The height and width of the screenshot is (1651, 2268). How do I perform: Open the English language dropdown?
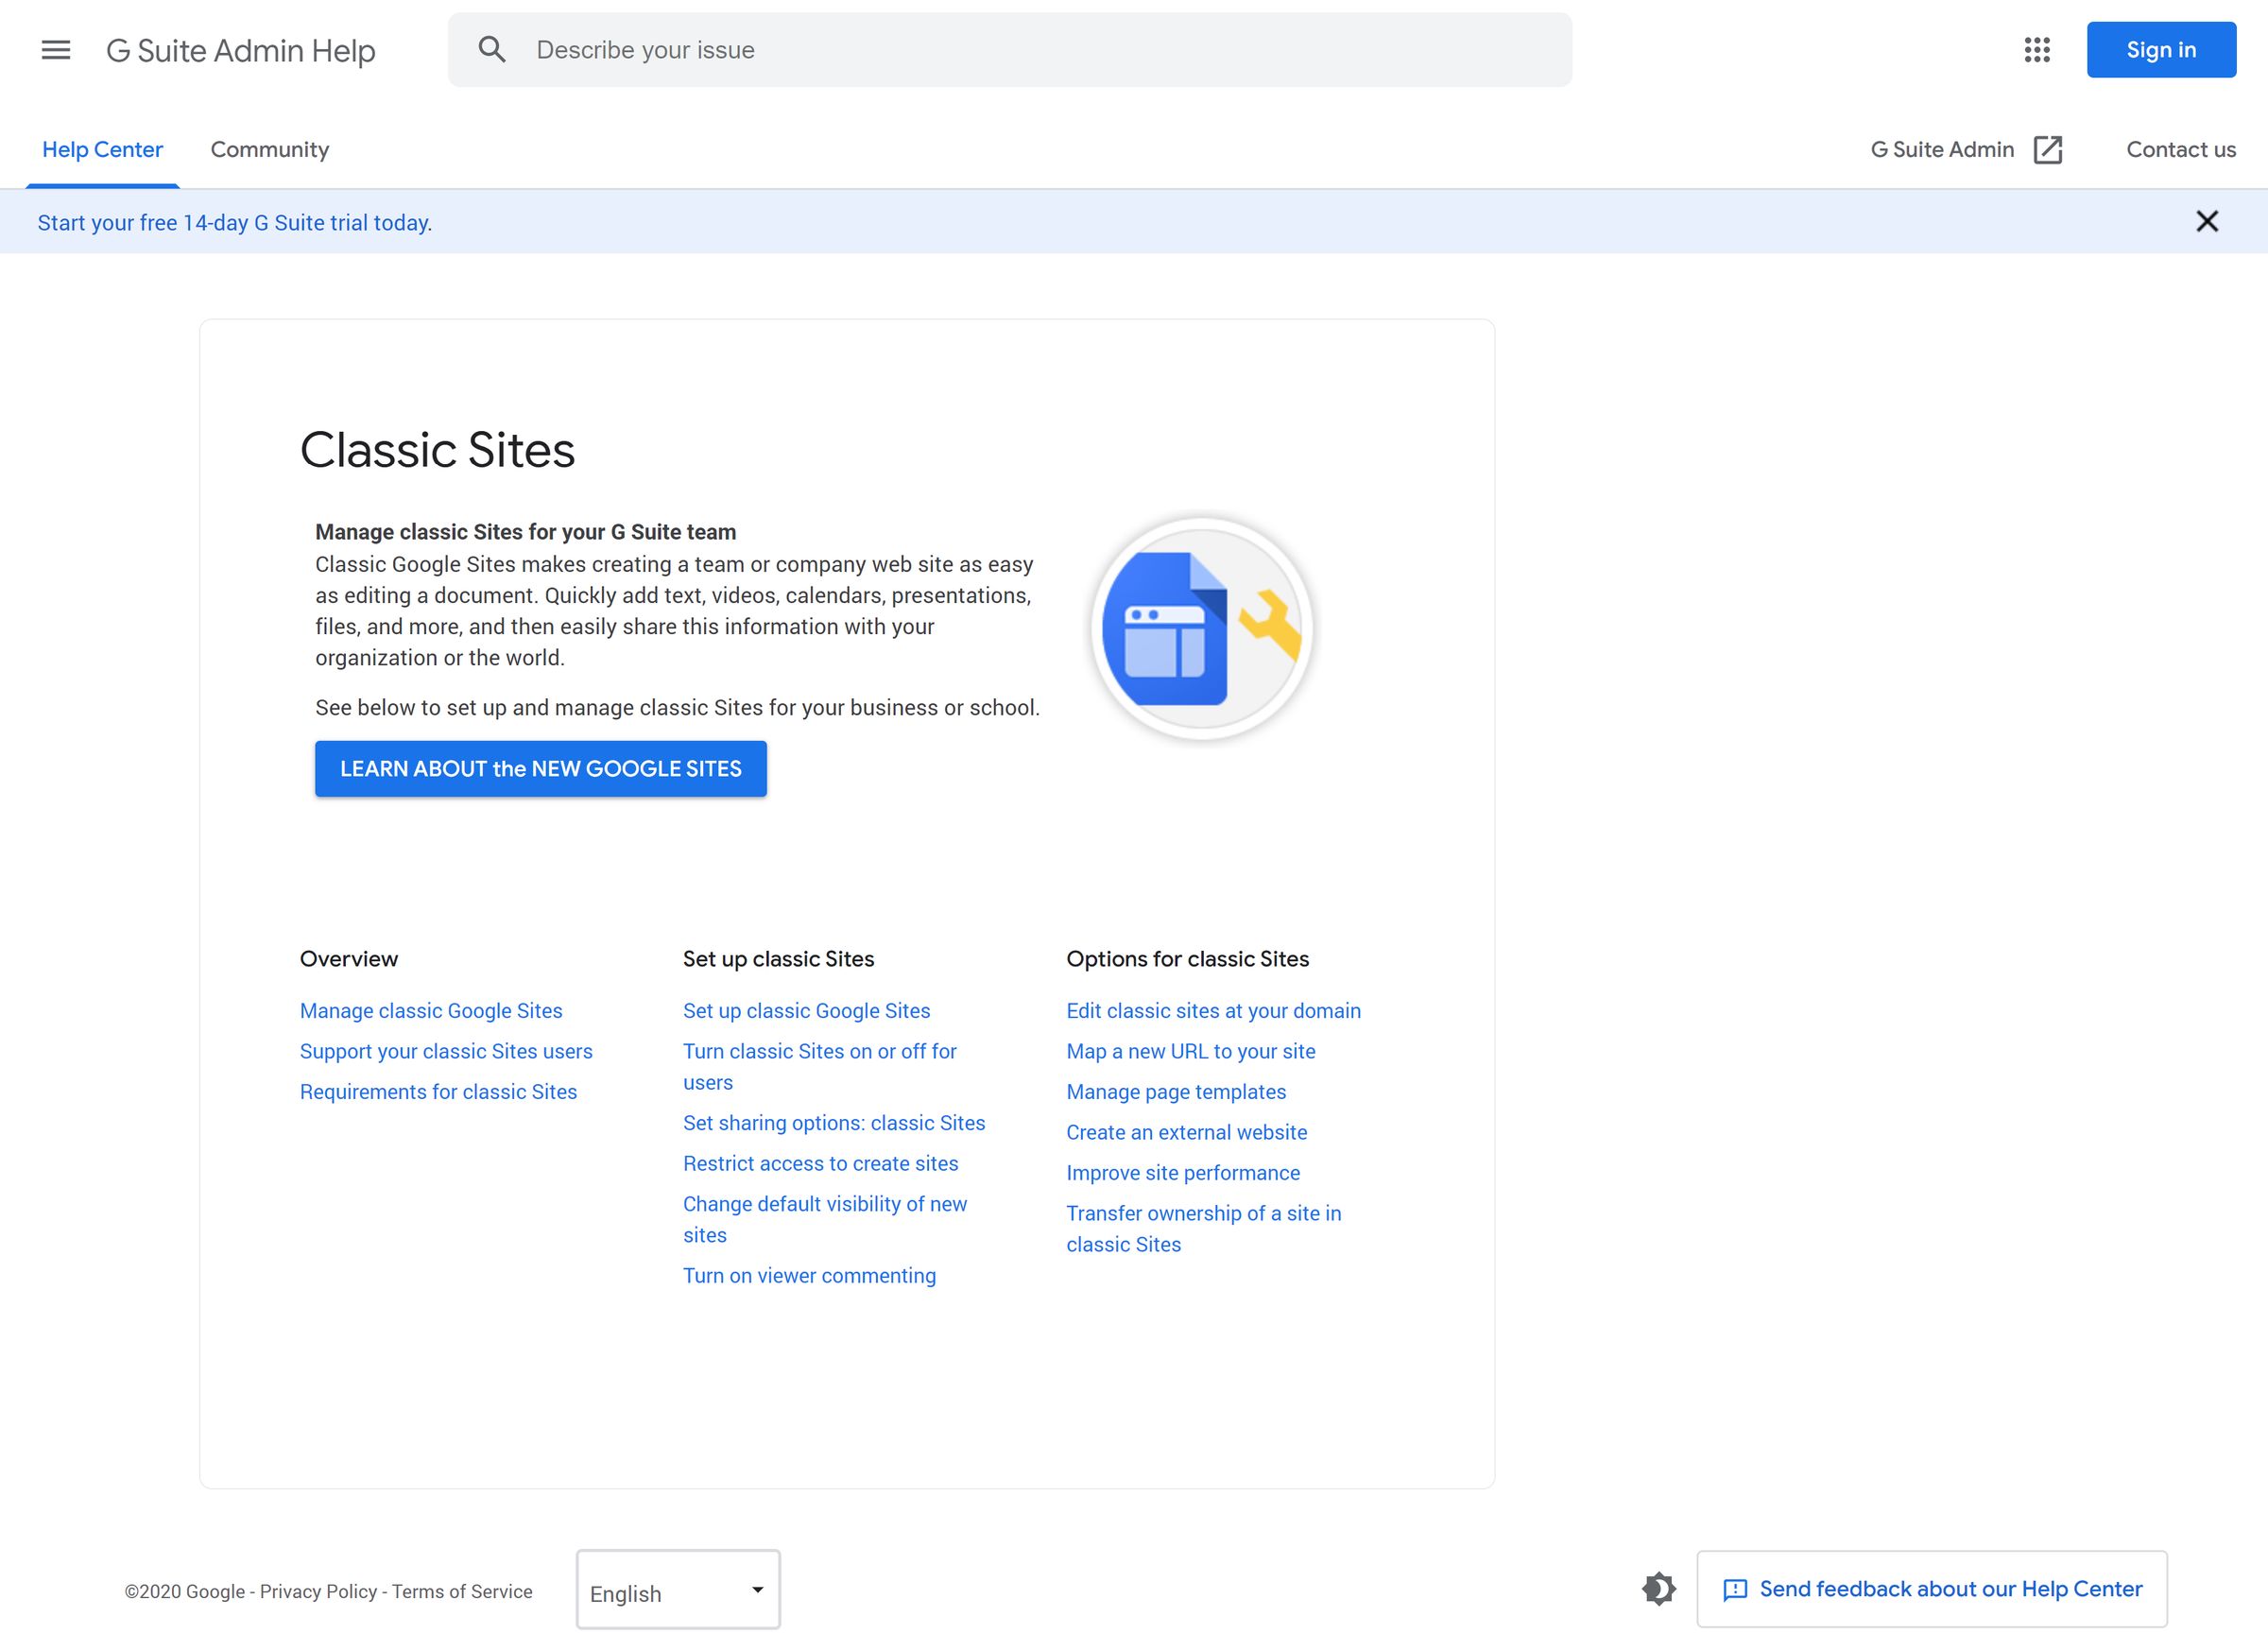[x=677, y=1590]
